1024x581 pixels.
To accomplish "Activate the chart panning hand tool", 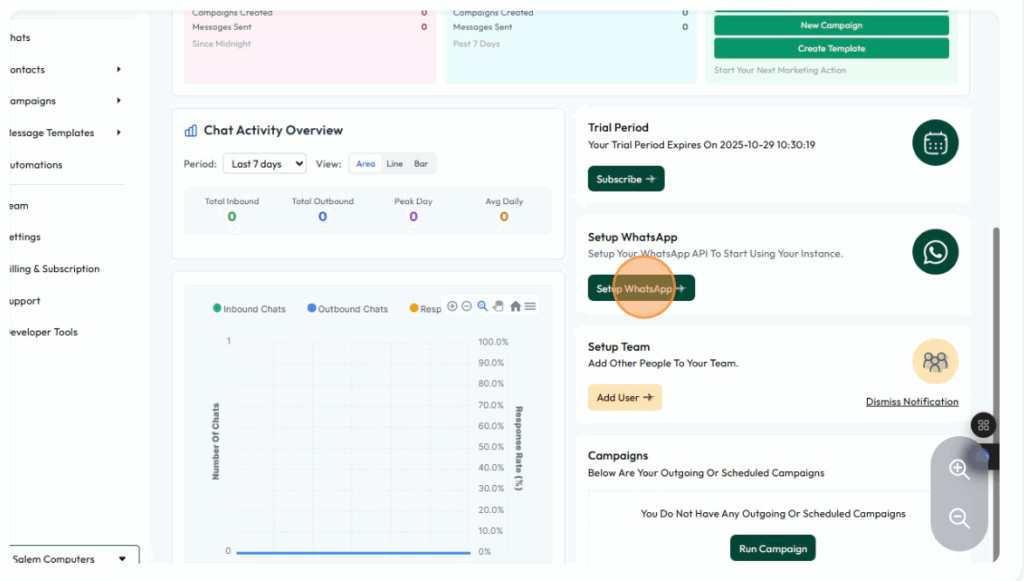I will point(498,306).
